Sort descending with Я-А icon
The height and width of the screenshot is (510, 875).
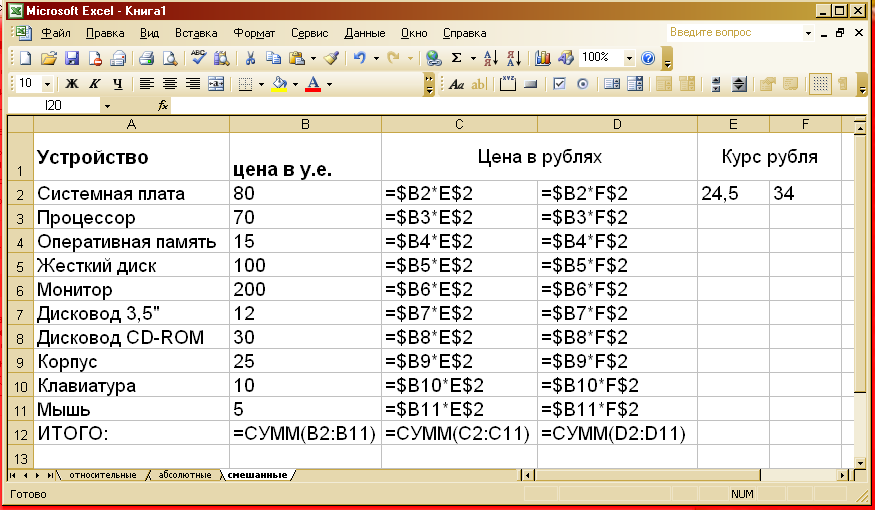[x=514, y=57]
